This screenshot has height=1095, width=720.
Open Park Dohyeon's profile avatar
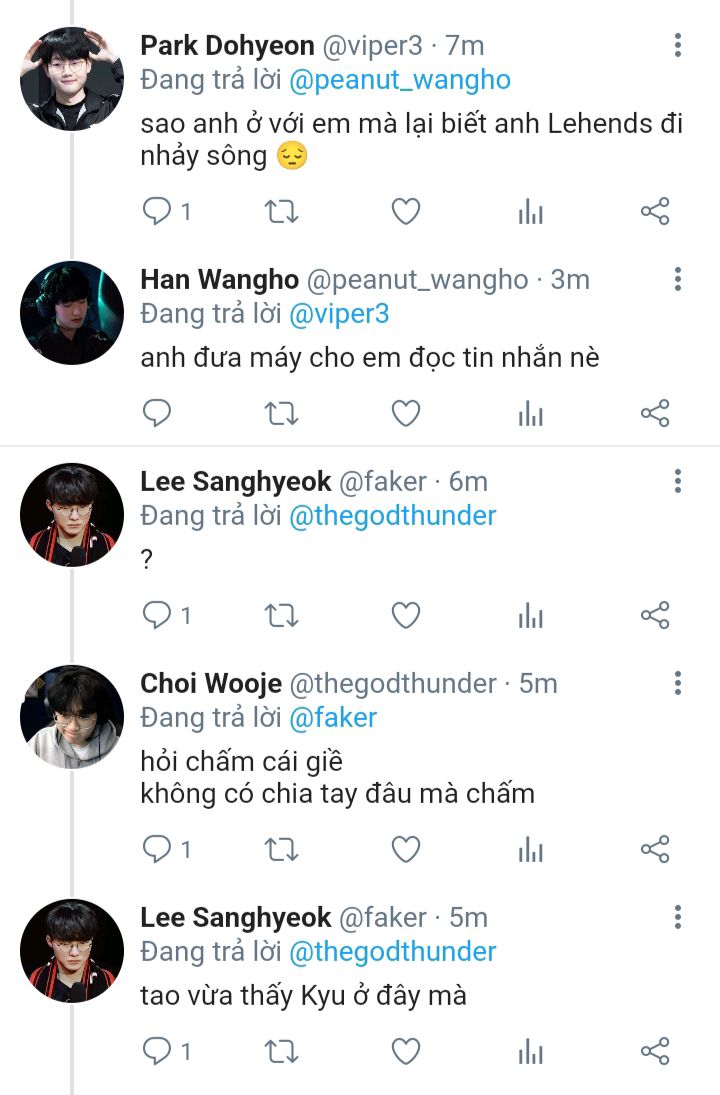[72, 79]
